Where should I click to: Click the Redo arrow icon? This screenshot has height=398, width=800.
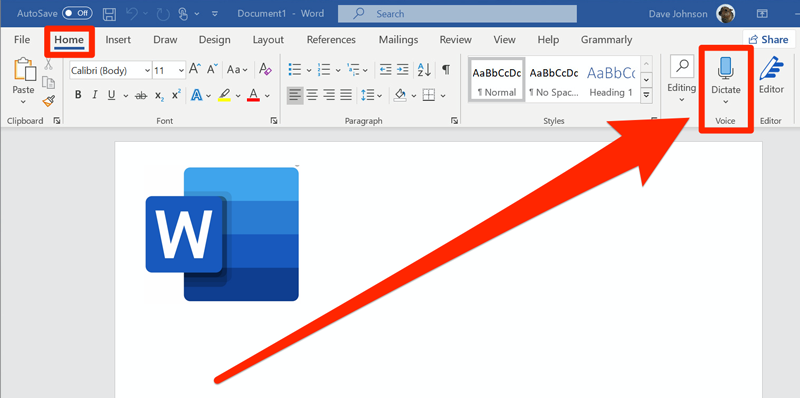coord(163,14)
